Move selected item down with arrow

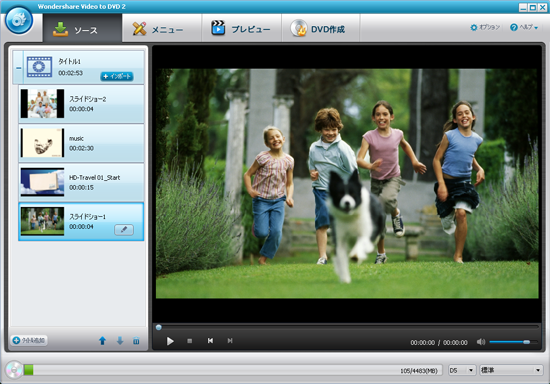tap(120, 341)
